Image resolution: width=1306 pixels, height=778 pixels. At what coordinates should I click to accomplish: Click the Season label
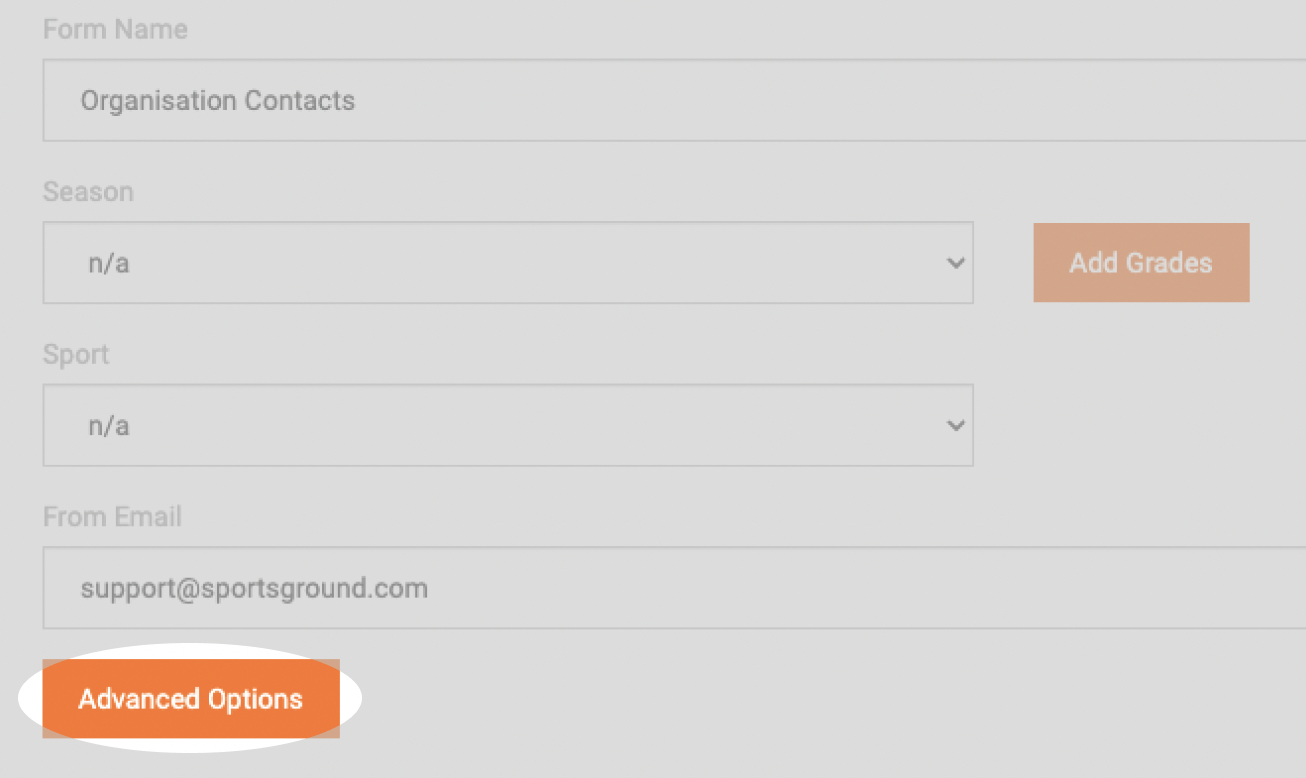pyautogui.click(x=88, y=191)
